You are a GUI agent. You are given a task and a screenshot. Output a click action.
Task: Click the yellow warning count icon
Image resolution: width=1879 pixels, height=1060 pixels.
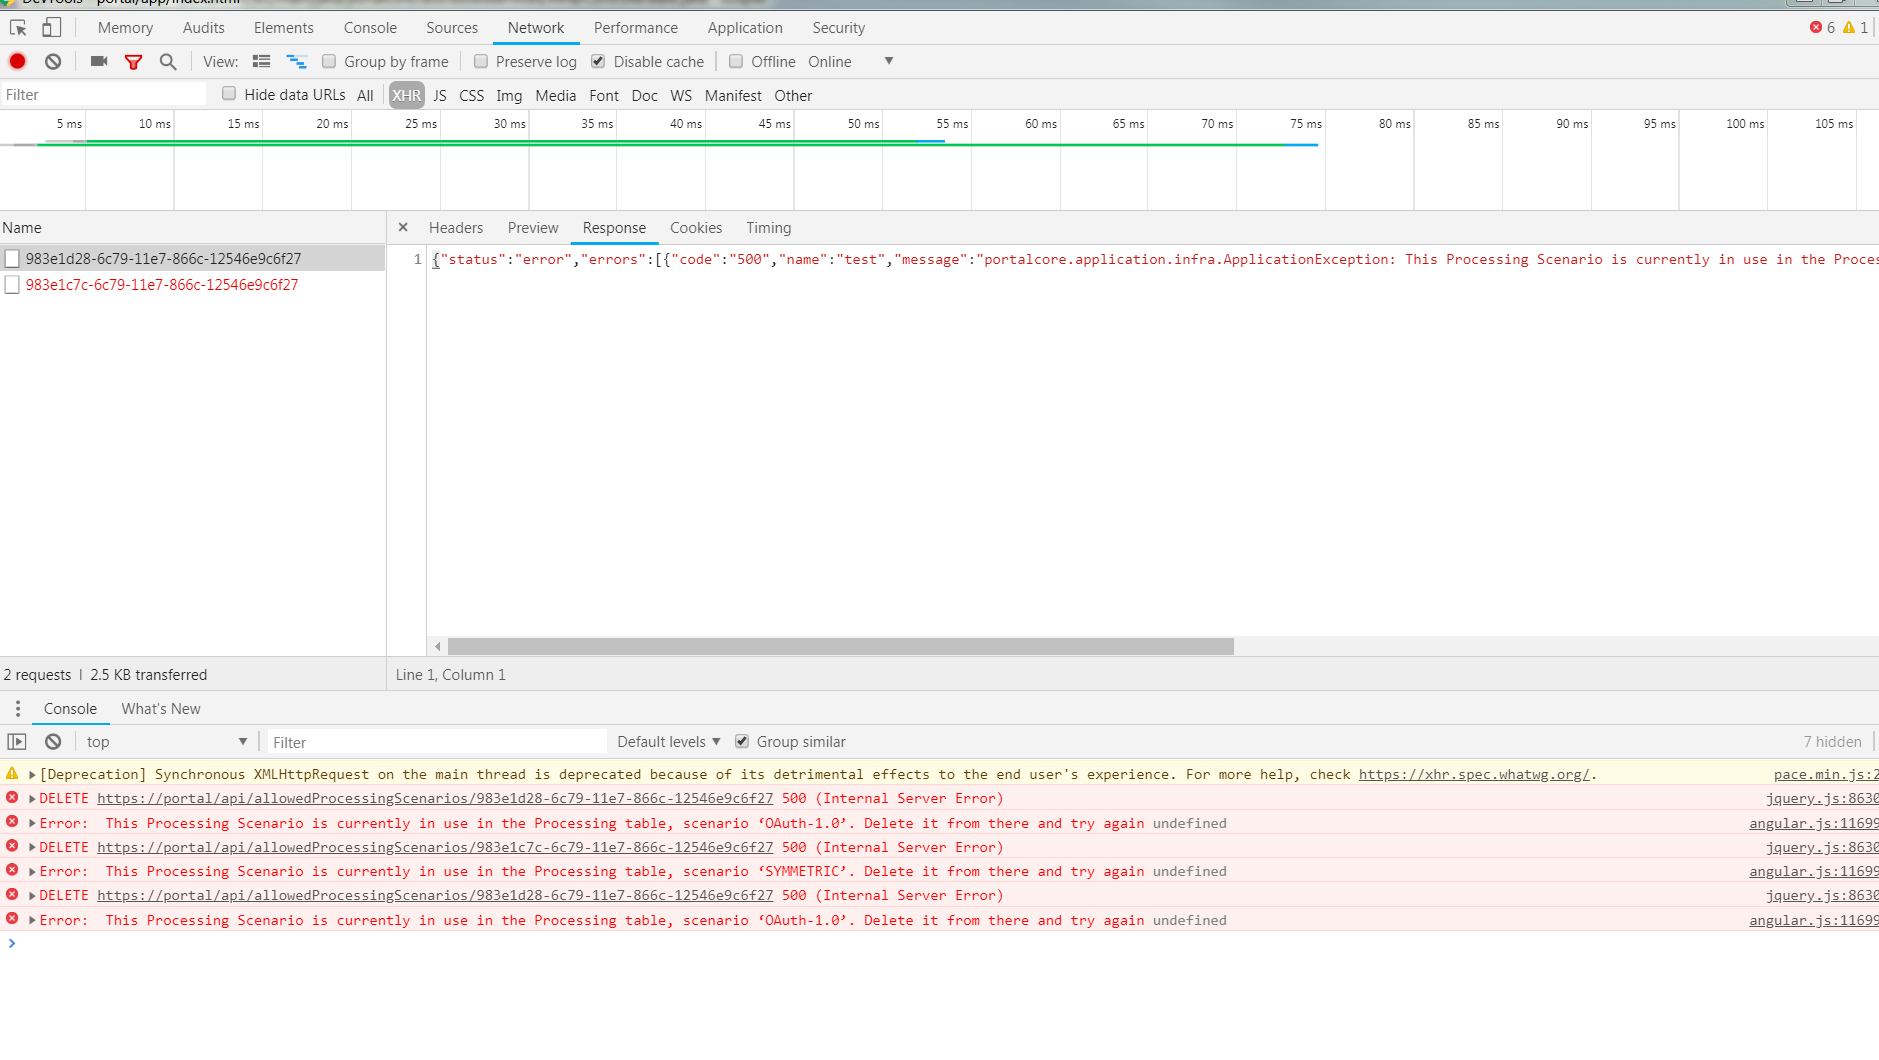[x=1849, y=27]
